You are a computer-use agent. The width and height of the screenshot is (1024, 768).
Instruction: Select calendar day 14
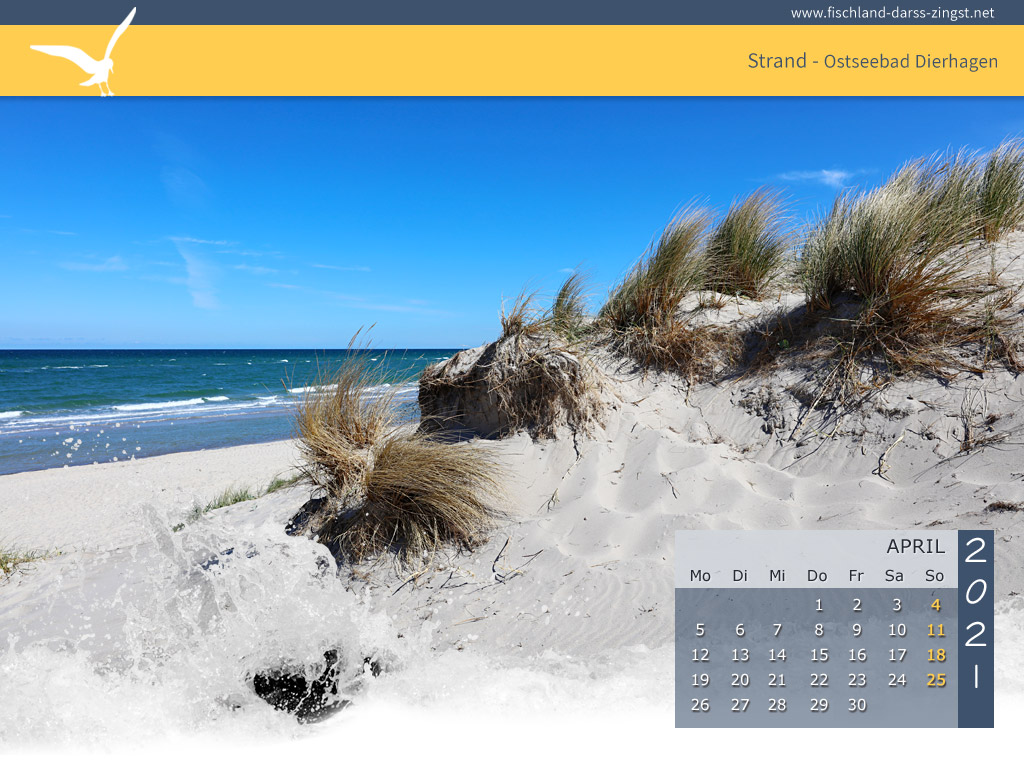point(777,654)
